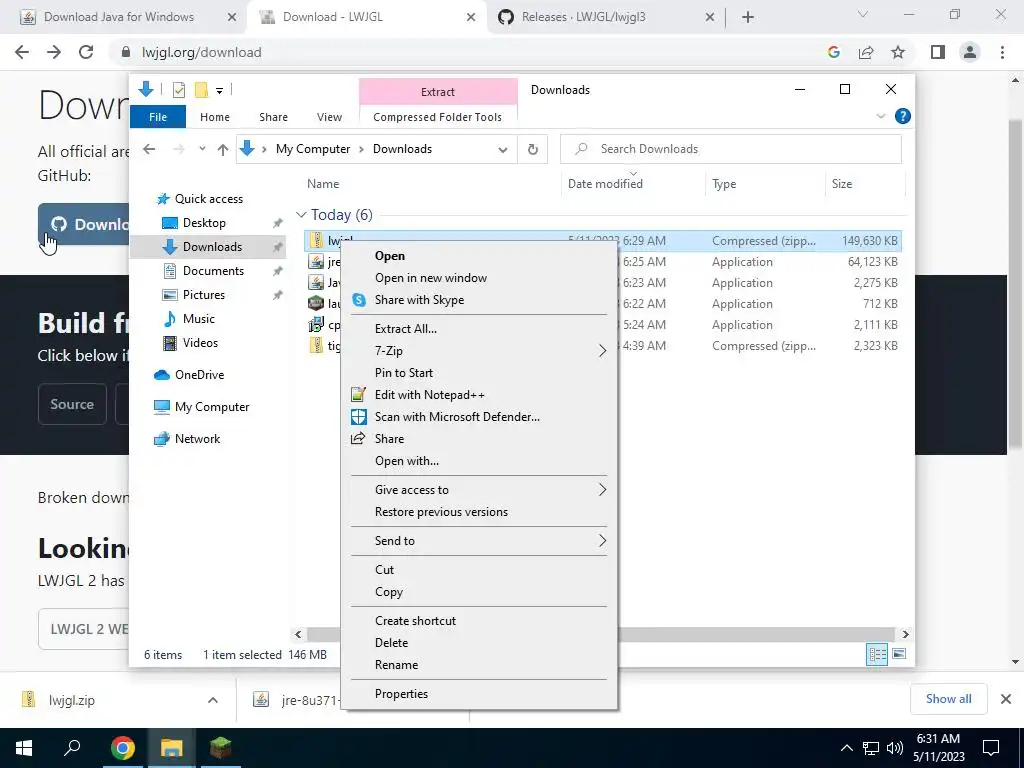Open Minecraft from the taskbar
This screenshot has width=1024, height=768.
coord(221,748)
